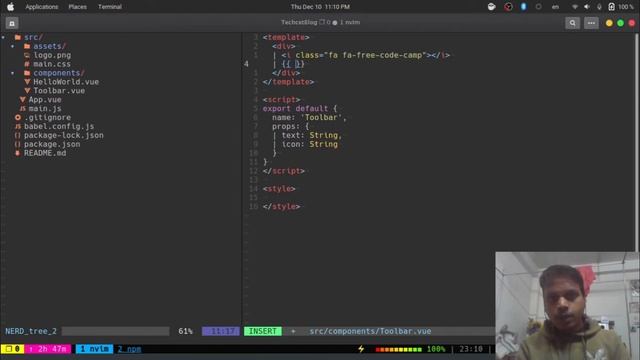The height and width of the screenshot is (360, 640).
Task: Open the terminal three-dots menu button
Action: [x=591, y=23]
